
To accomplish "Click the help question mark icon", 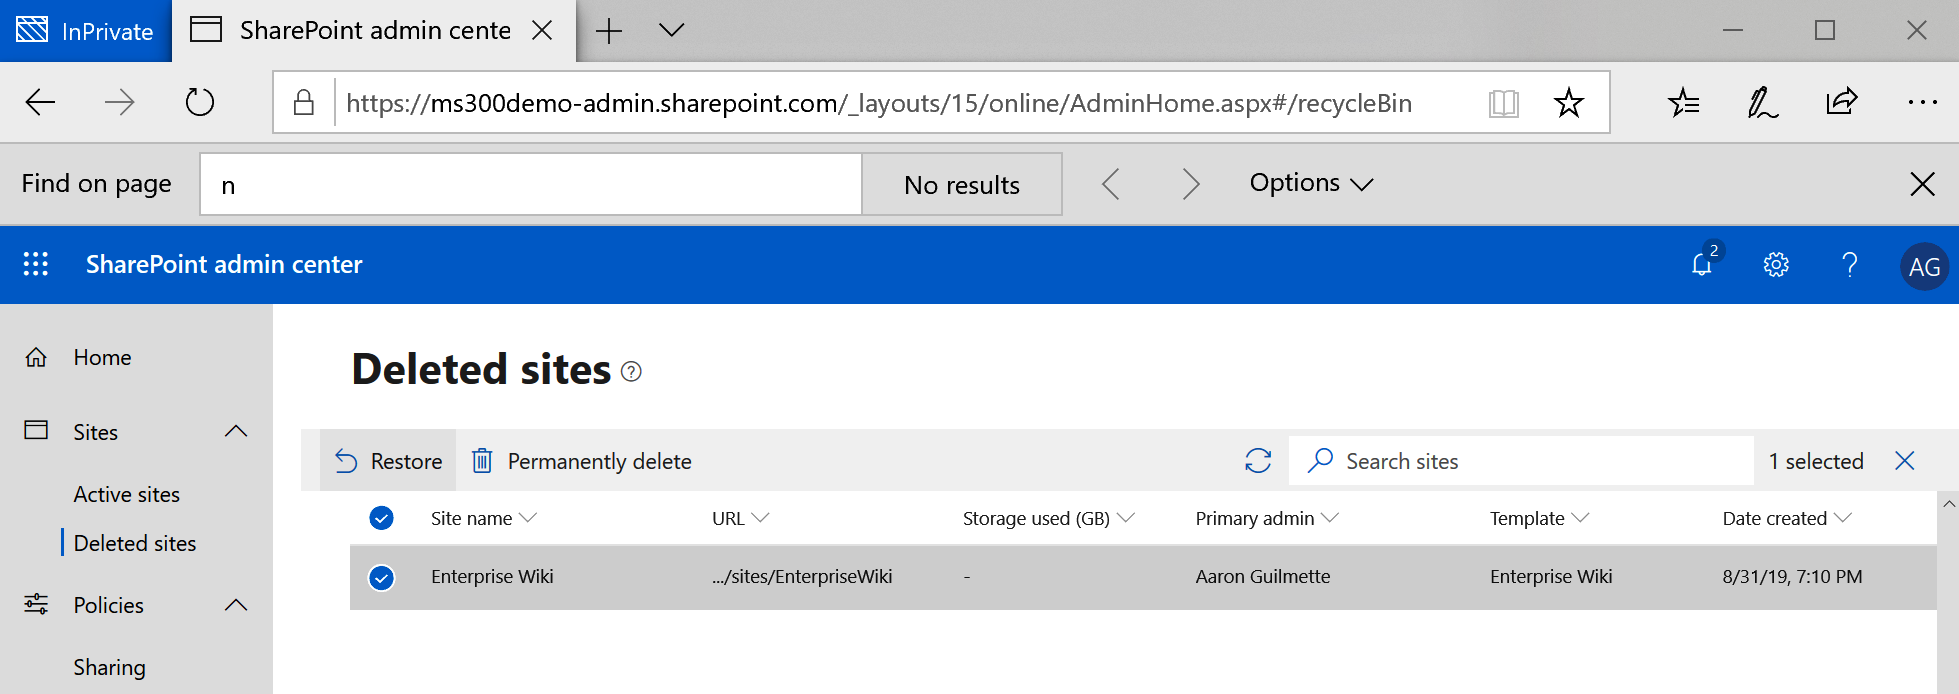I will pyautogui.click(x=1850, y=265).
